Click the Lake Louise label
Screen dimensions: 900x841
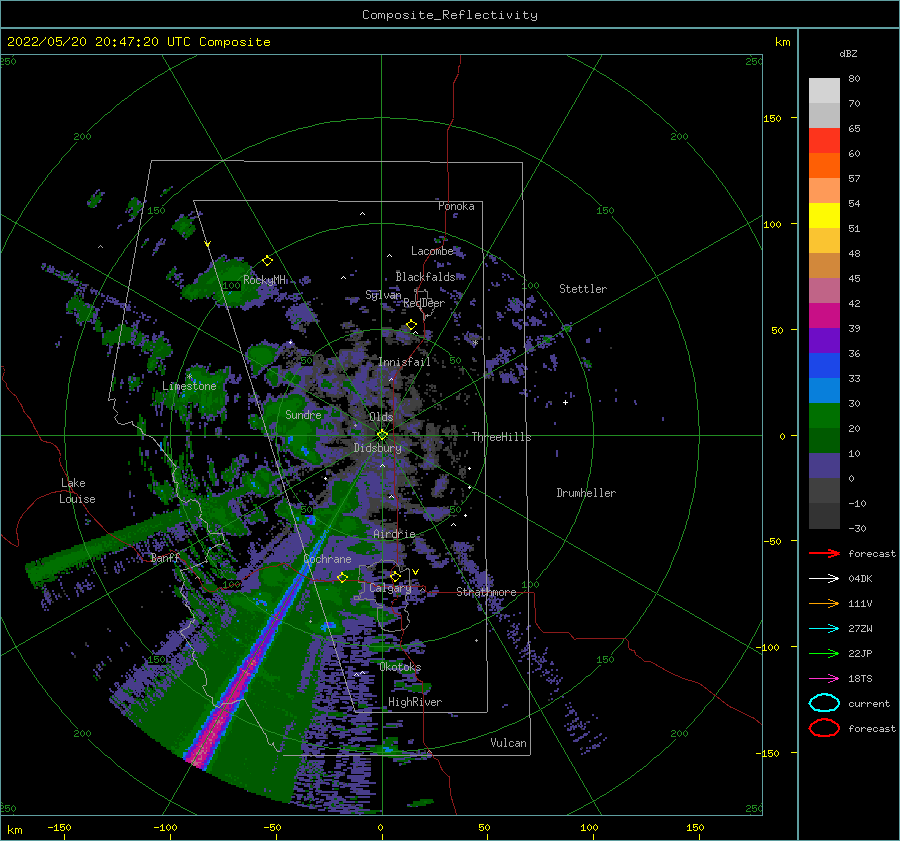77,491
